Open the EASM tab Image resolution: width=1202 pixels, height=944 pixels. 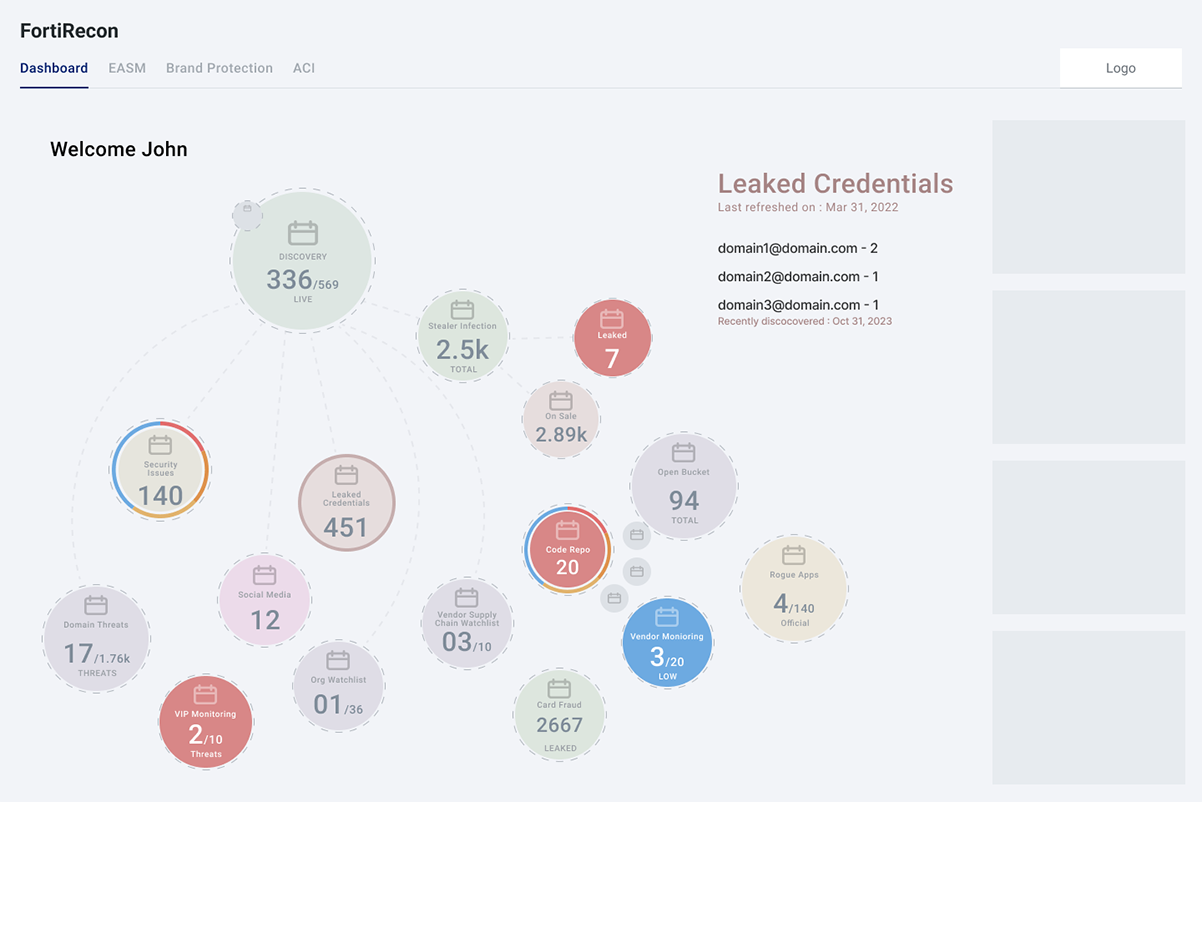[127, 68]
